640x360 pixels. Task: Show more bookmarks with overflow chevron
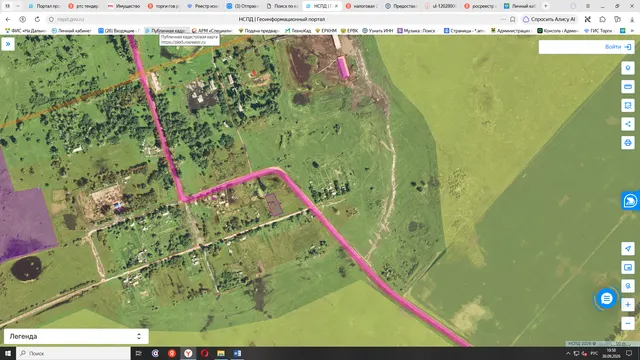click(x=632, y=31)
